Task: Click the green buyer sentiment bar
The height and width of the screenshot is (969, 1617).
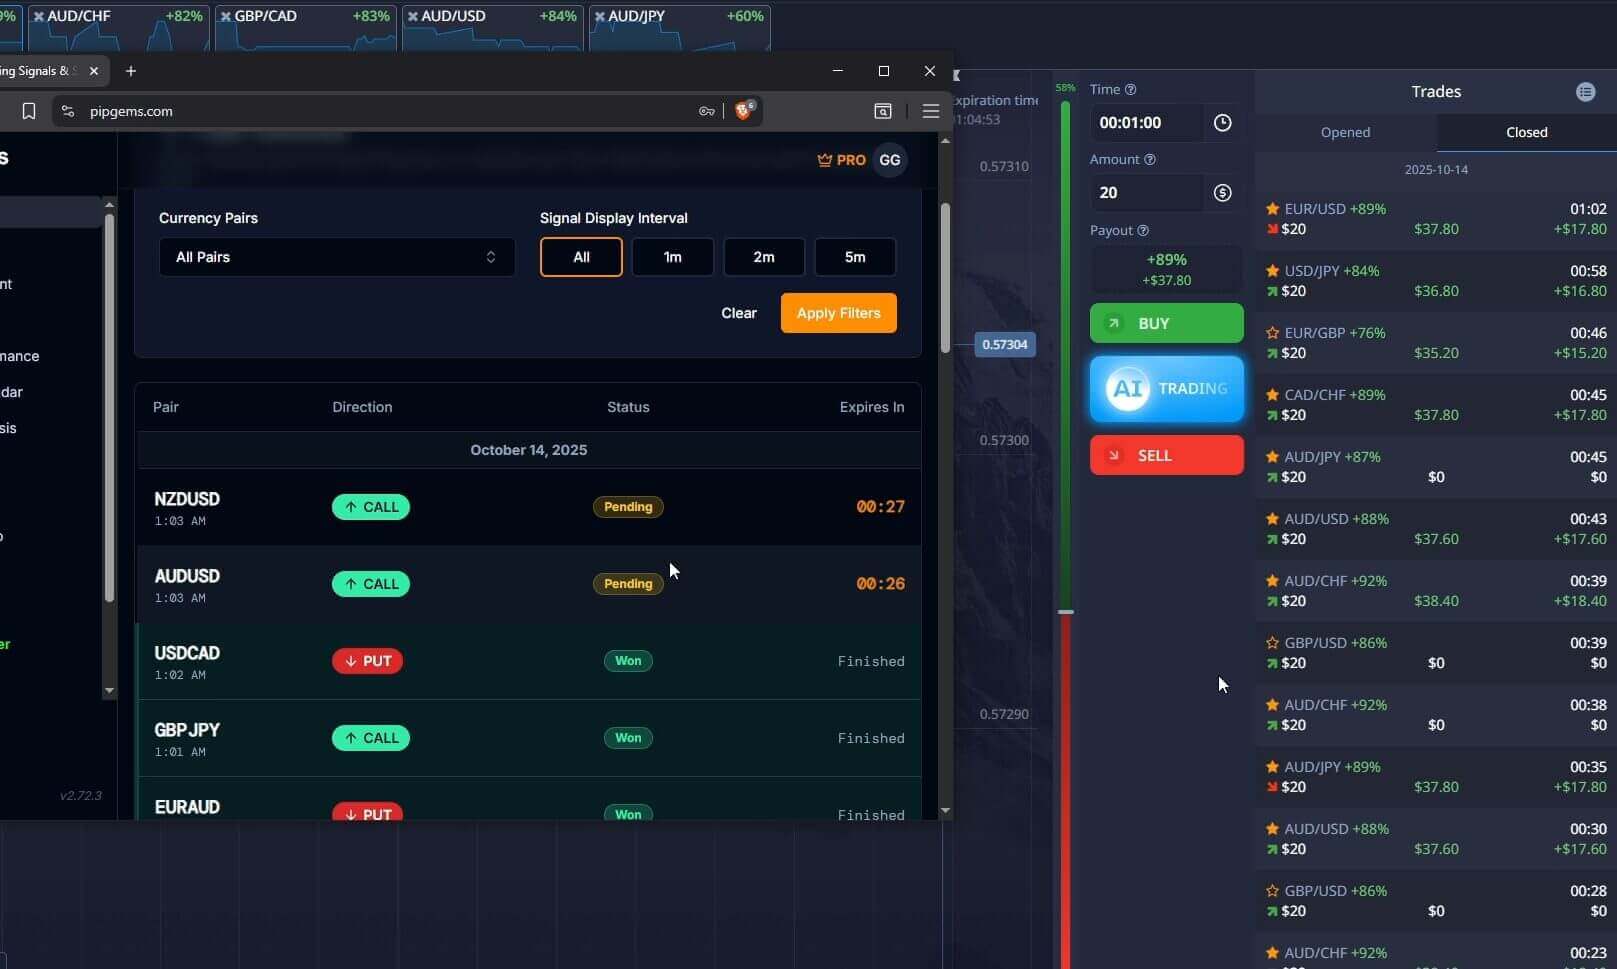Action: (1065, 350)
